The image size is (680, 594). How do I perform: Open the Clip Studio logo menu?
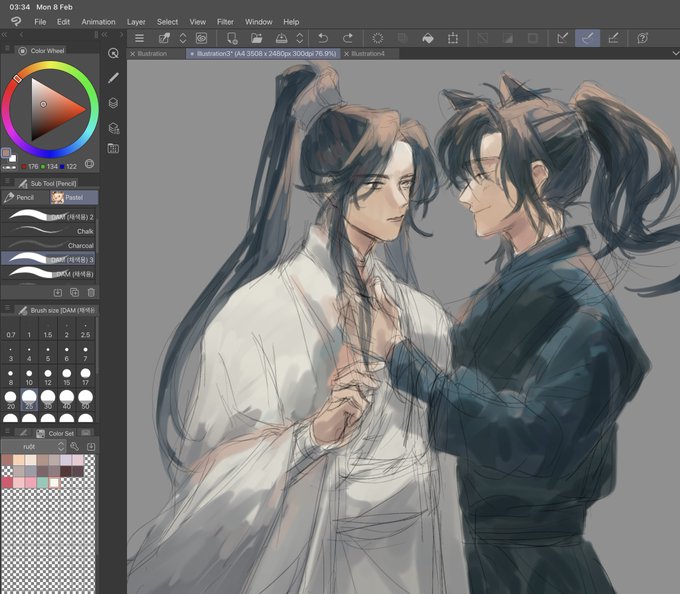16,22
